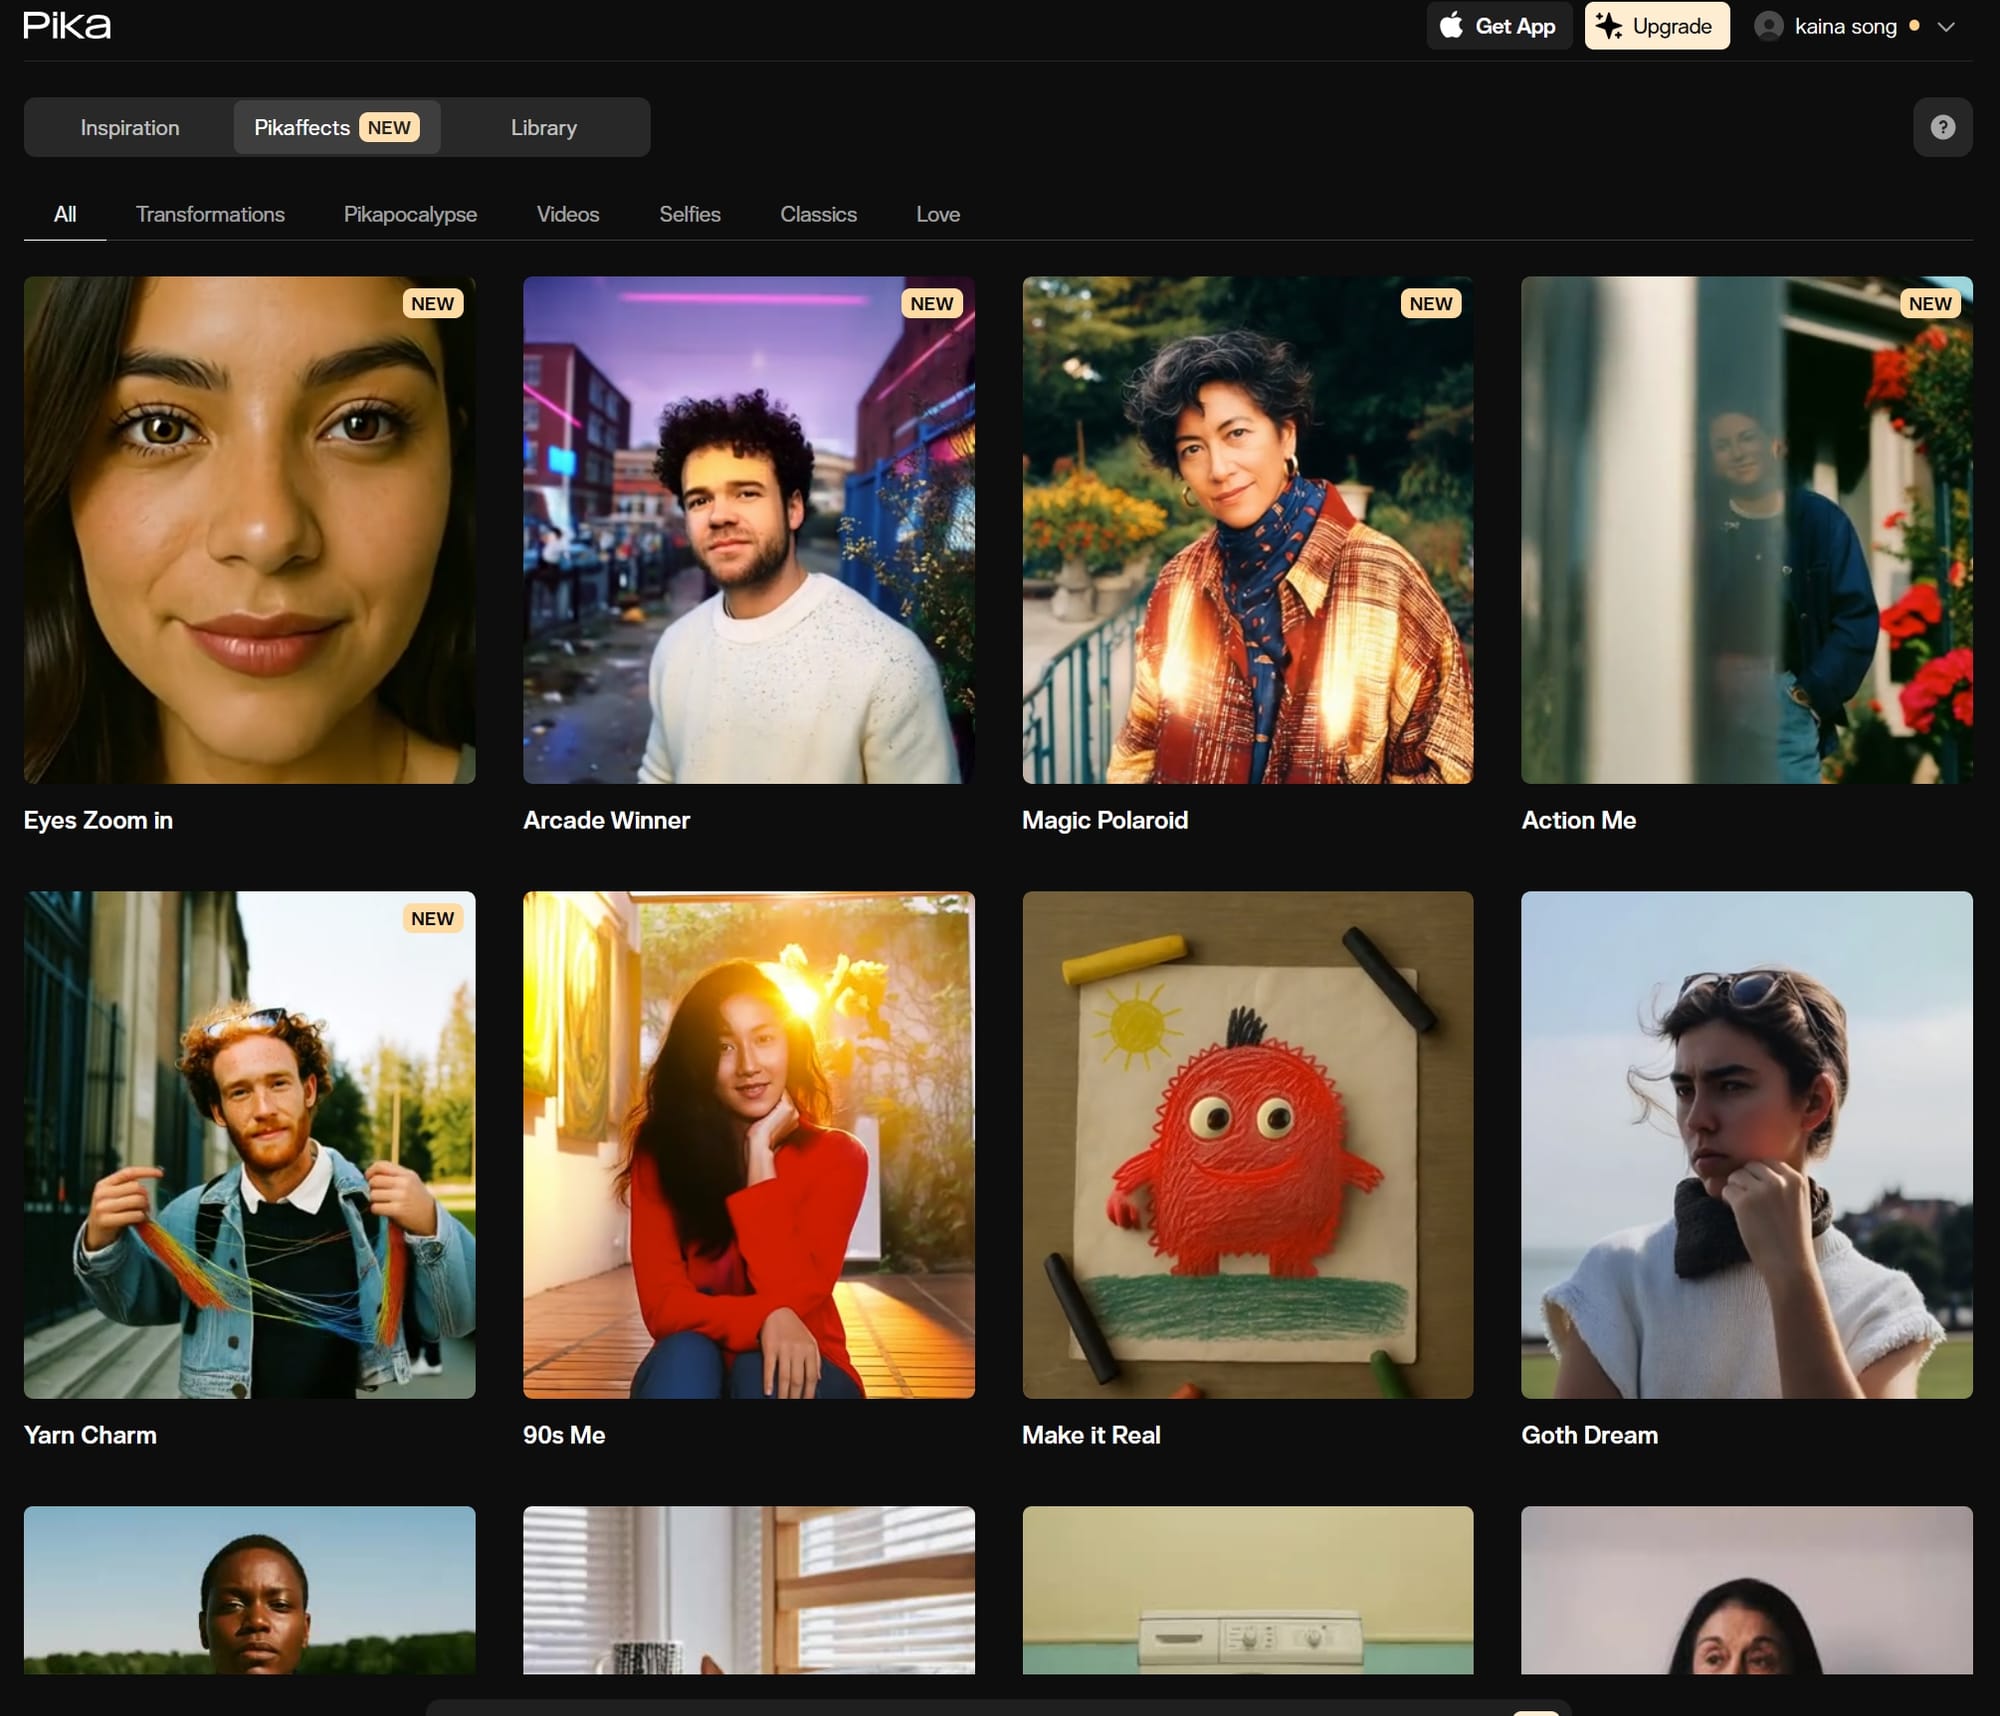Click NEW badge on Eyes Zoom in
Viewport: 2000px width, 1716px height.
(x=432, y=303)
